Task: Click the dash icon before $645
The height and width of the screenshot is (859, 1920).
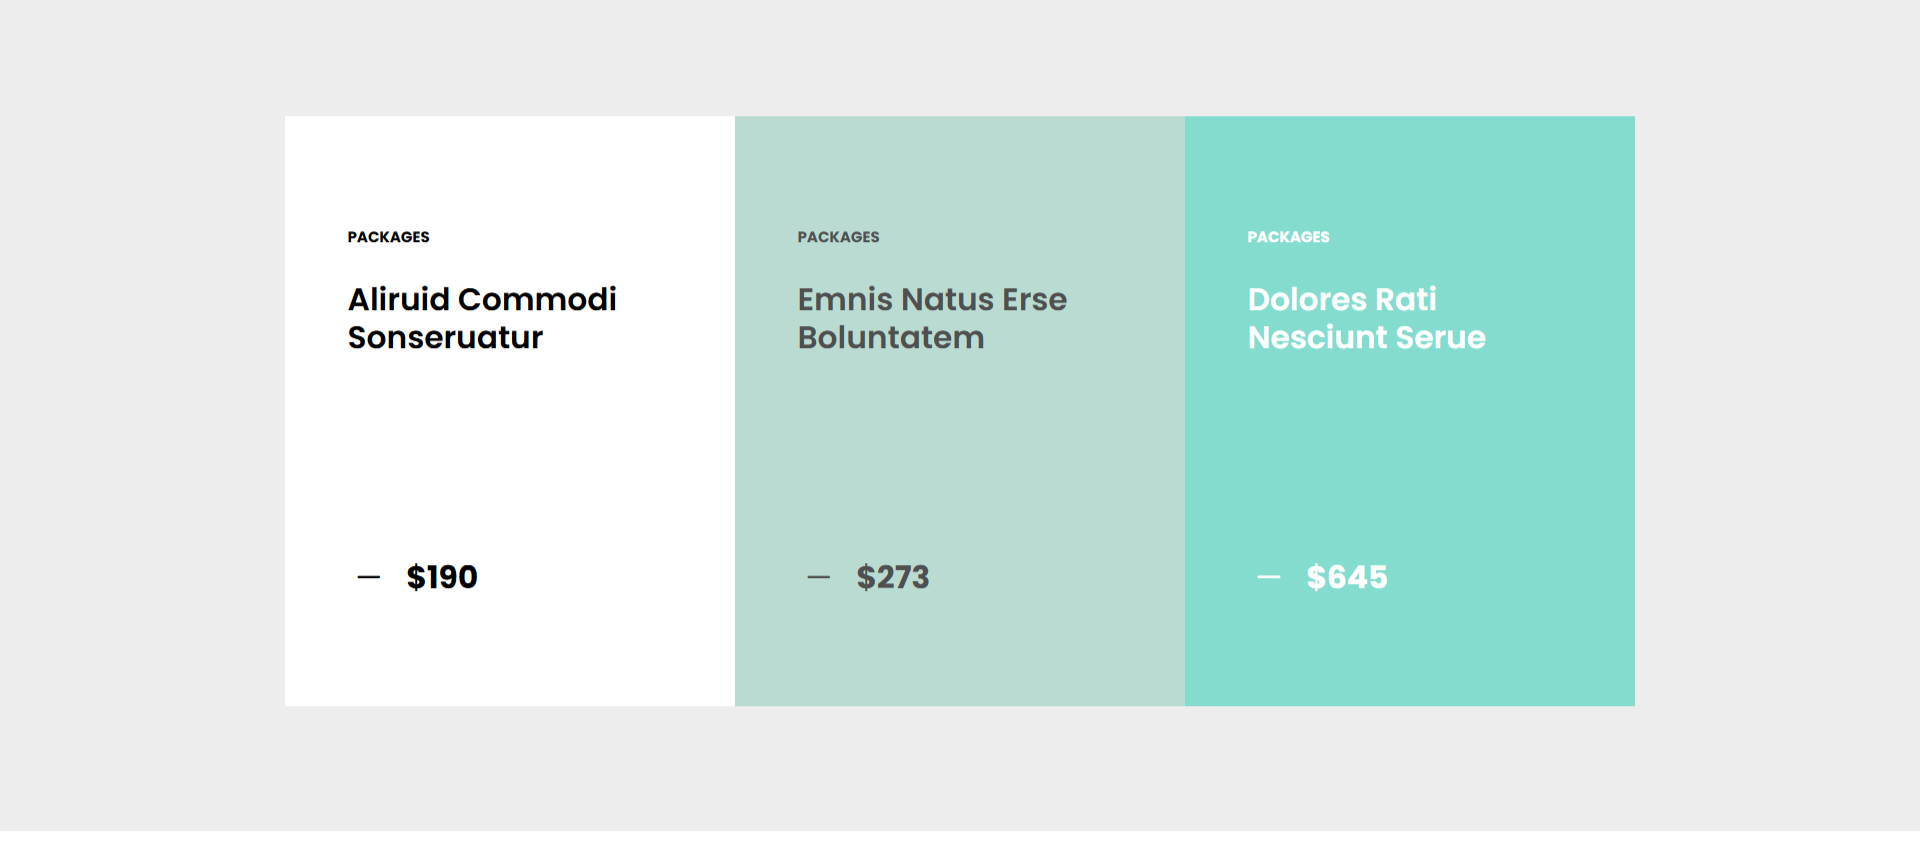Action: (1269, 577)
